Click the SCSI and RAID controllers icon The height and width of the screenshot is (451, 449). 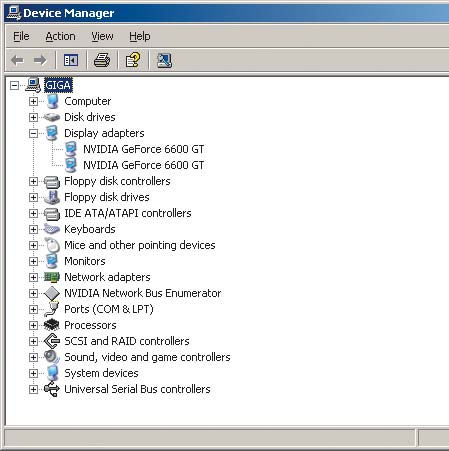(52, 341)
